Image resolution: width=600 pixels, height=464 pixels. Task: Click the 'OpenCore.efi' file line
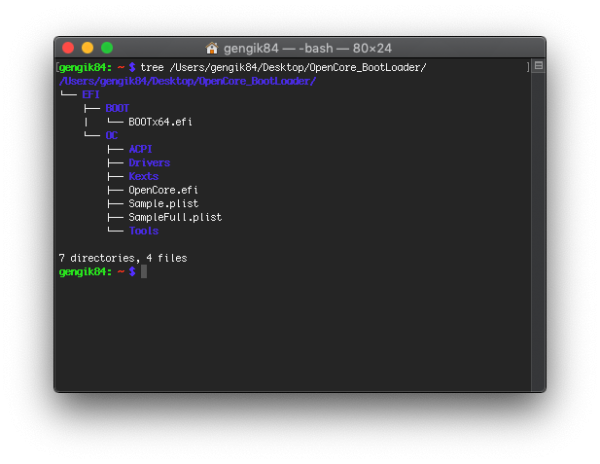pos(163,190)
